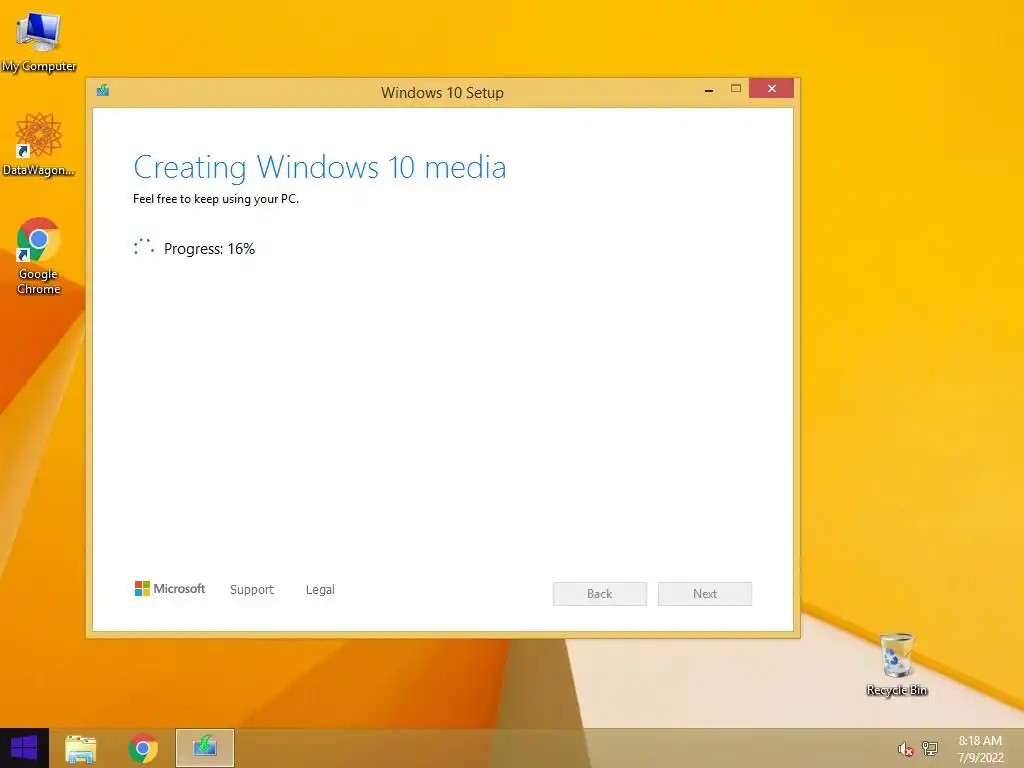Screen dimensions: 1024x768
Task: Click the Windows 10 Setup taskbar icon
Action: point(205,748)
